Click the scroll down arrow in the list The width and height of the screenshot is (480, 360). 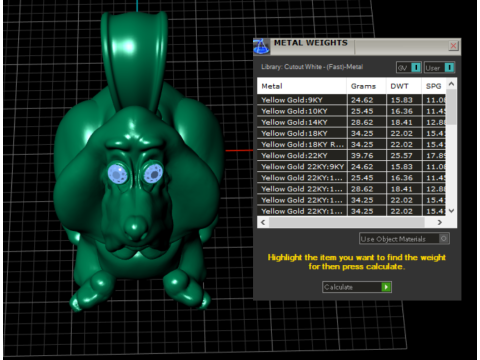(451, 211)
